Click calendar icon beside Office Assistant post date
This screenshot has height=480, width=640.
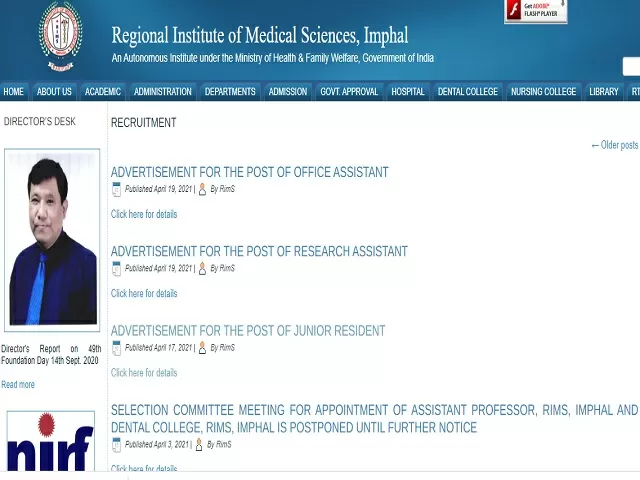[116, 189]
